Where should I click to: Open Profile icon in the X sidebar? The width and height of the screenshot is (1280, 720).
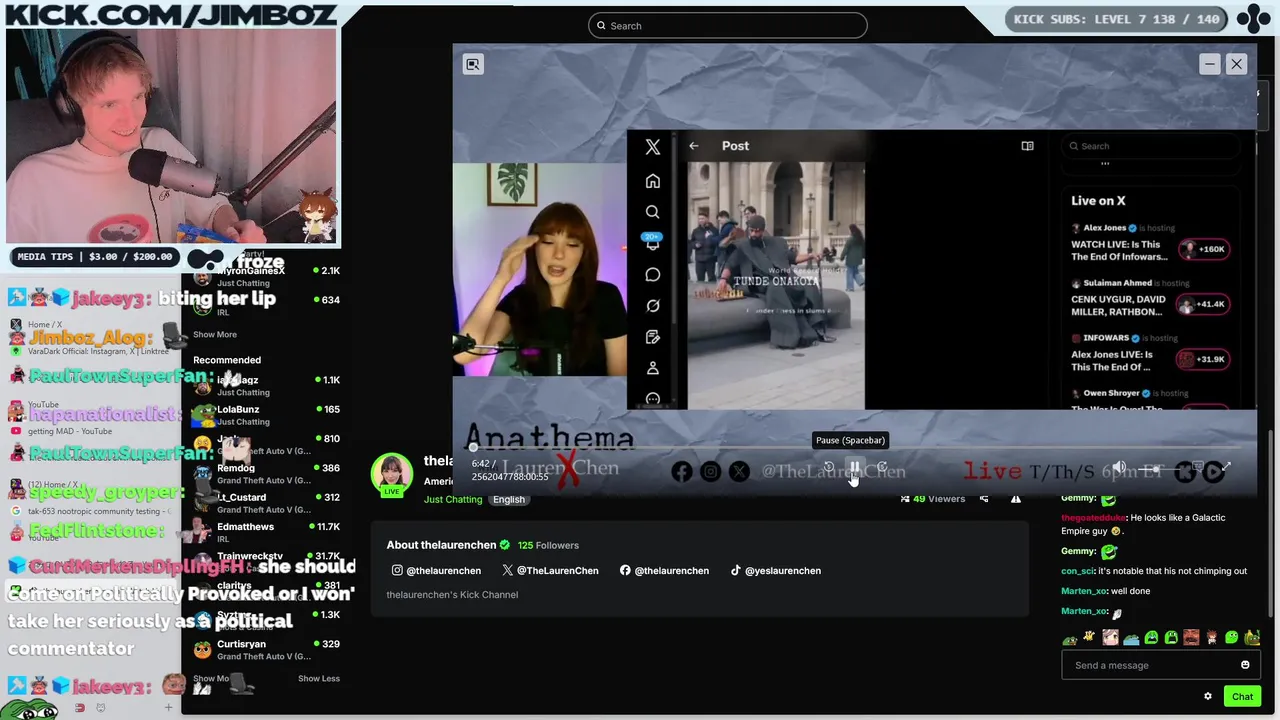[653, 368]
